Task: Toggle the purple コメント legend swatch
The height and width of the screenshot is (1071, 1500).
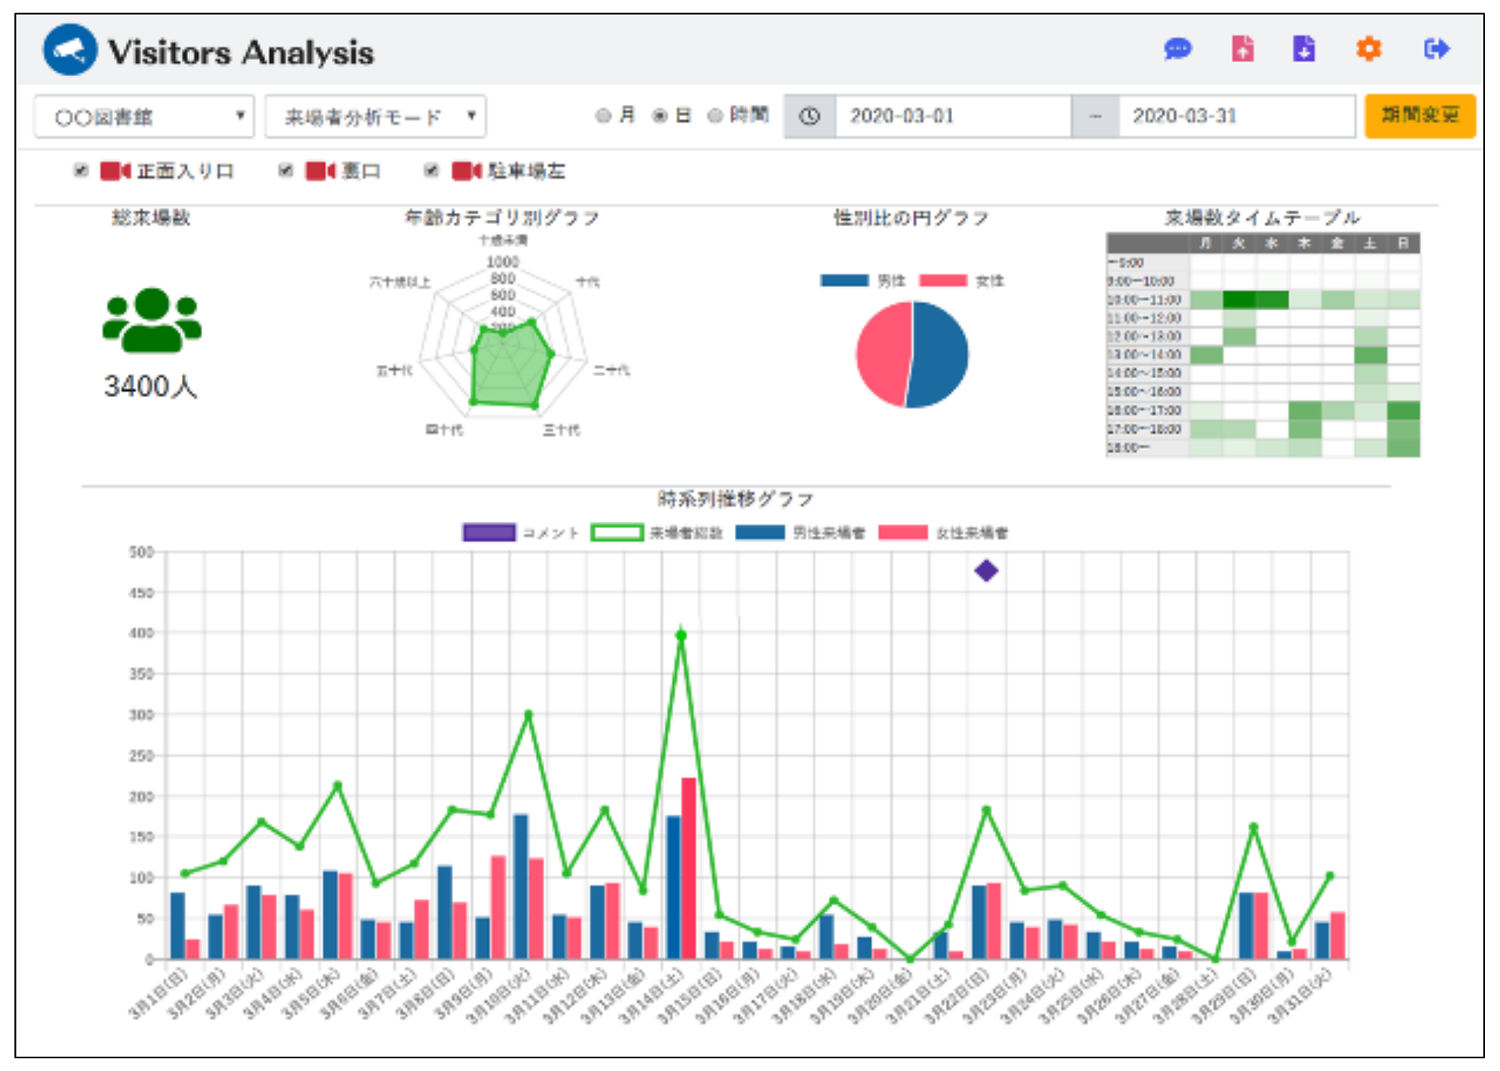Action: (489, 533)
